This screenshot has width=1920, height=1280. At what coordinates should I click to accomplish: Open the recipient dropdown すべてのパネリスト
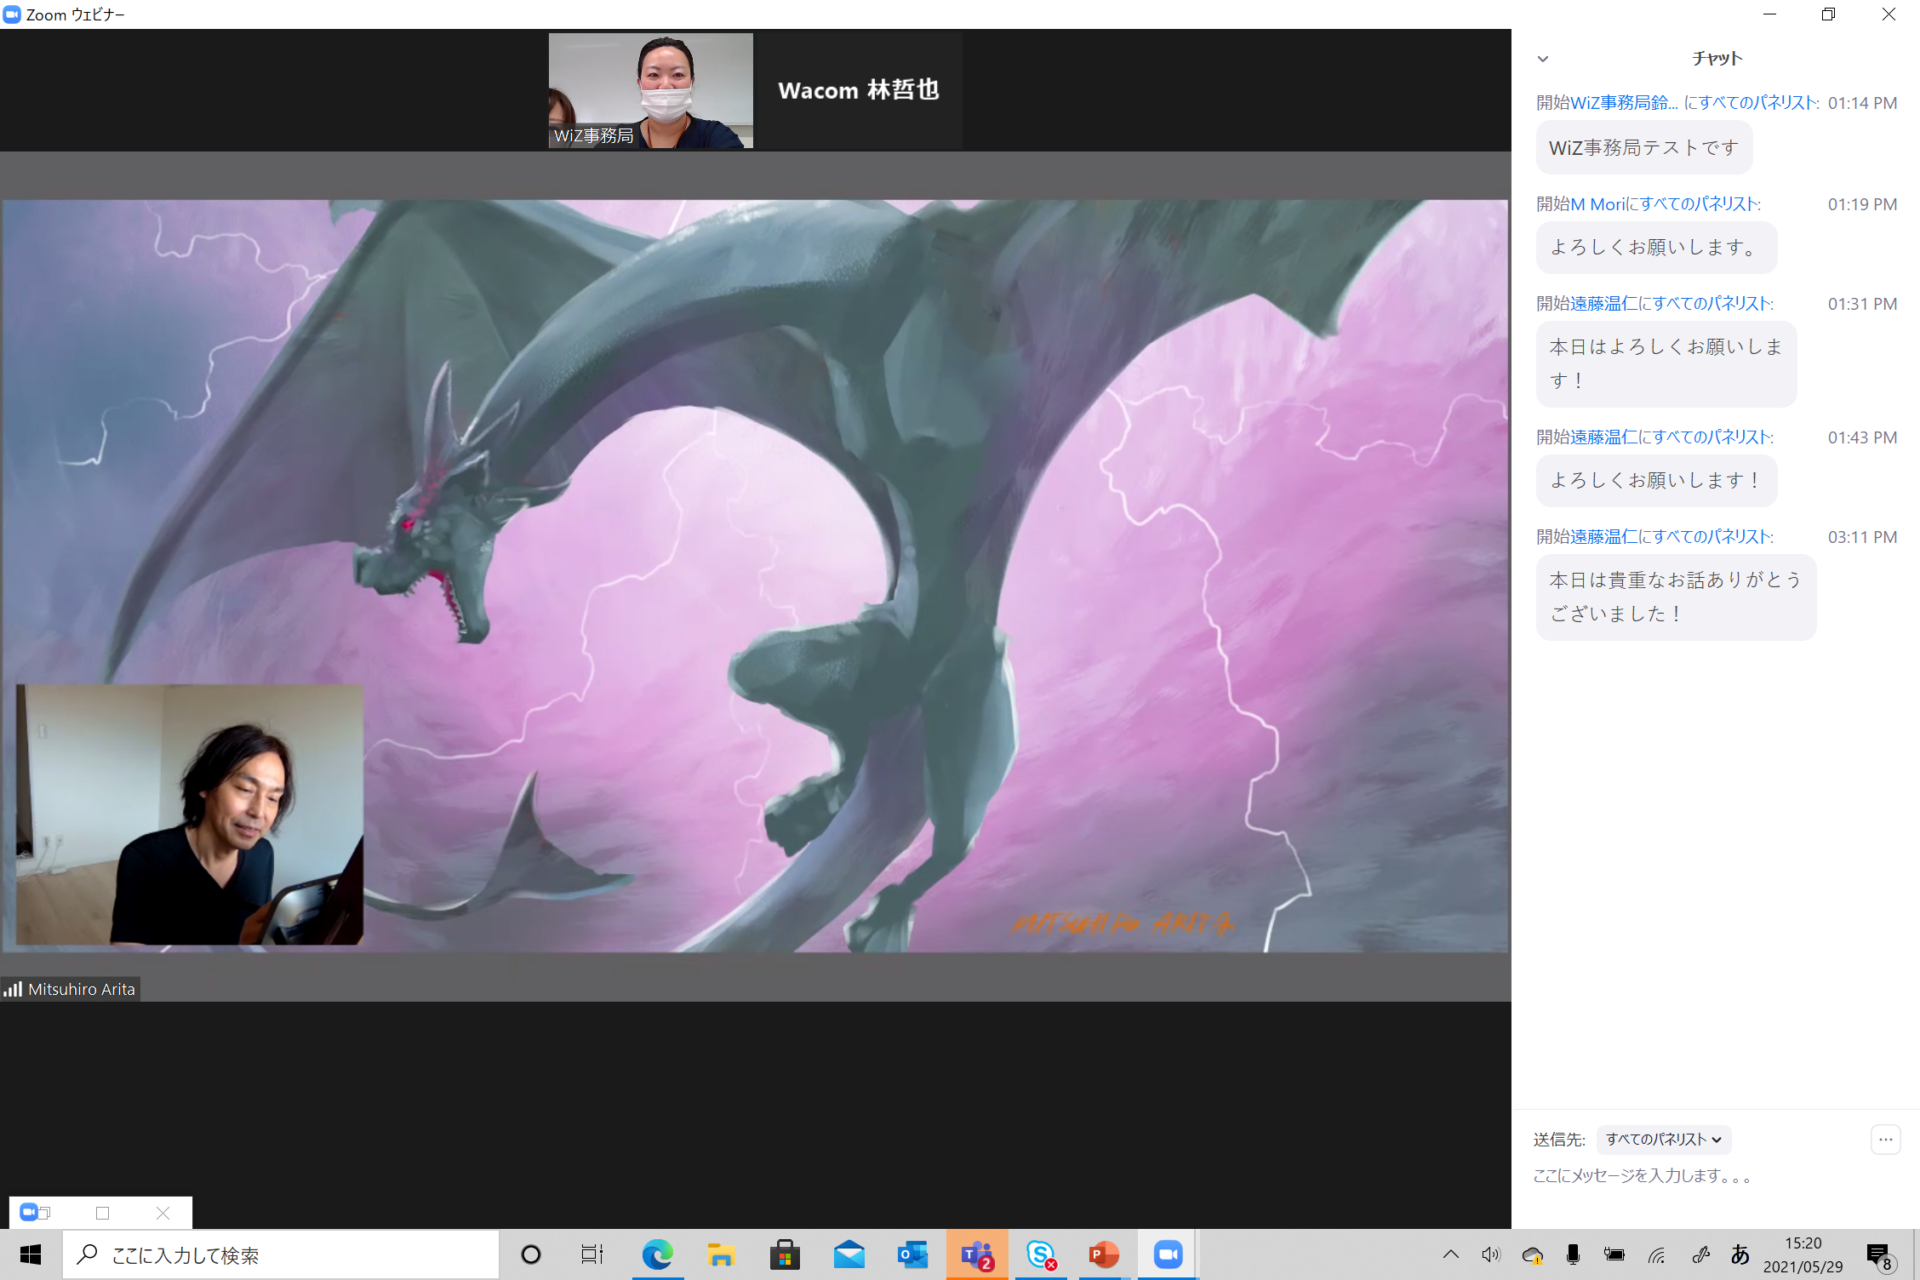(x=1663, y=1139)
